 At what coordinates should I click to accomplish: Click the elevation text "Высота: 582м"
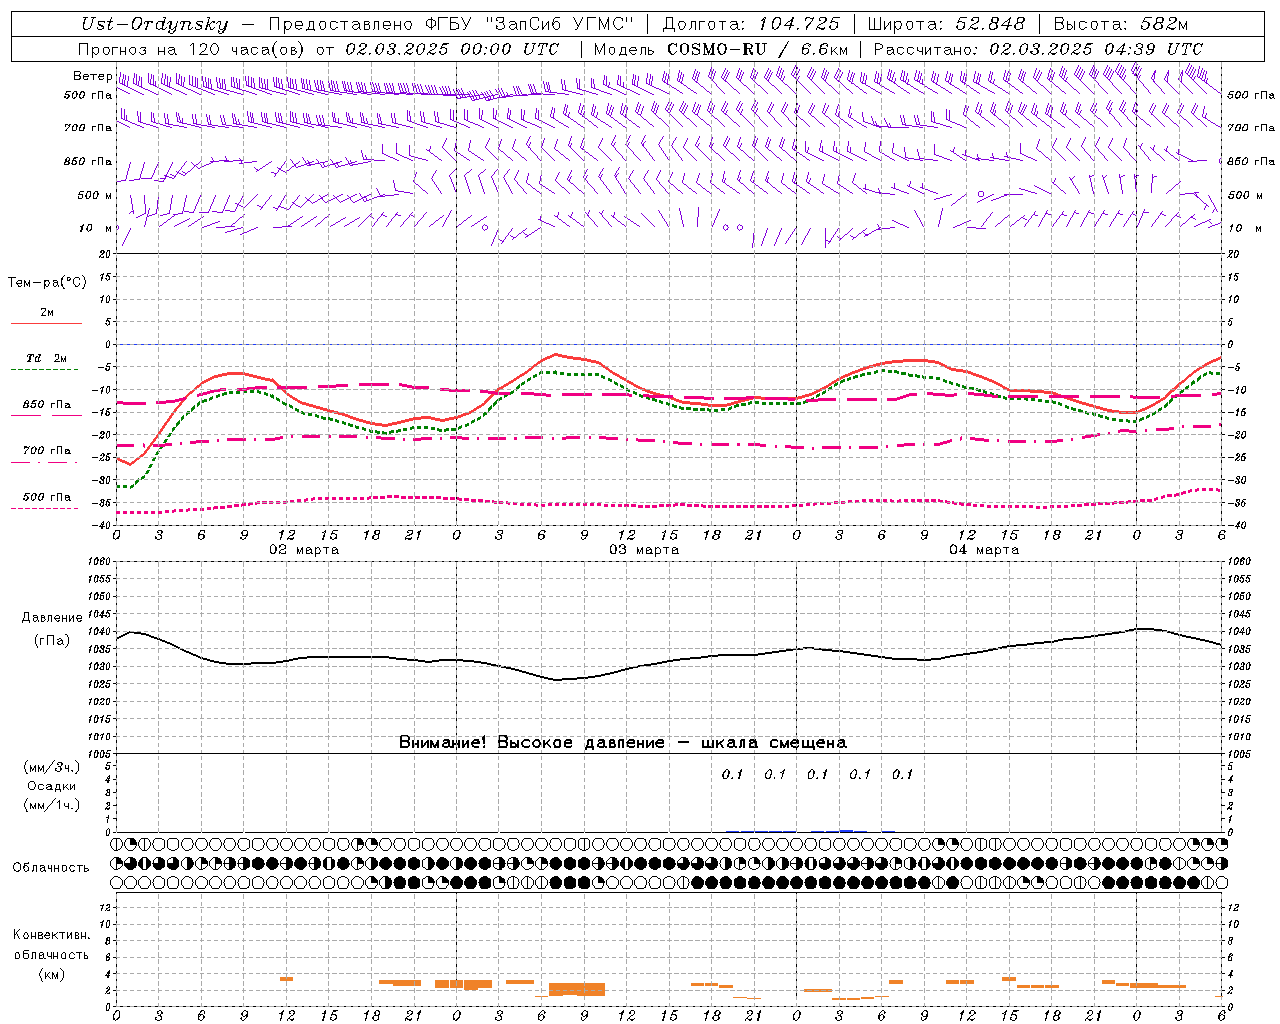pyautogui.click(x=1121, y=25)
